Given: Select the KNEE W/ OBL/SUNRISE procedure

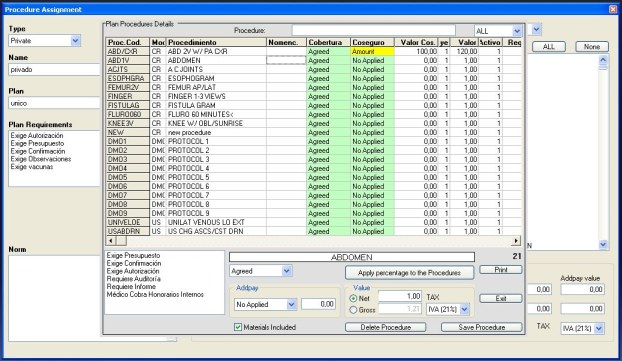Looking at the screenshot, I should [216, 123].
